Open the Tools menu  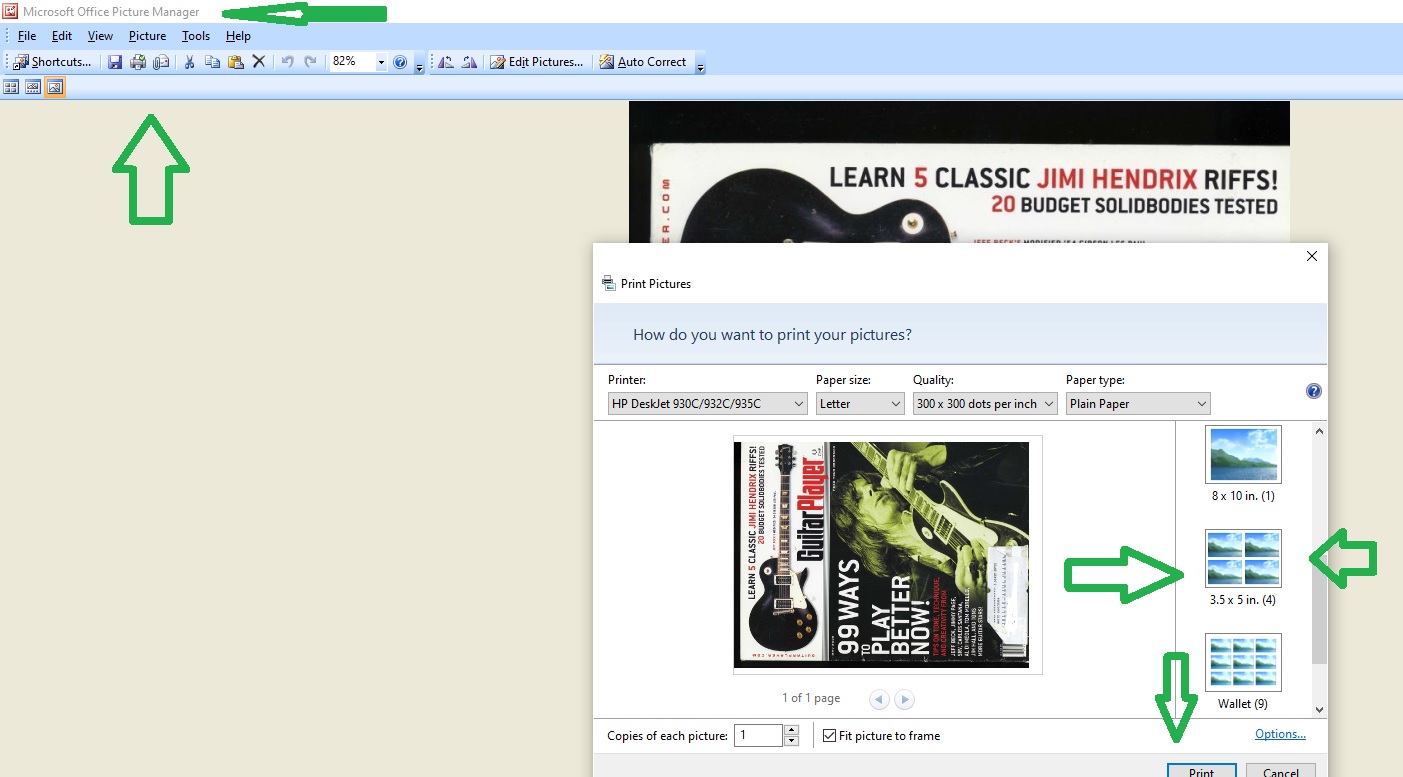[x=196, y=36]
